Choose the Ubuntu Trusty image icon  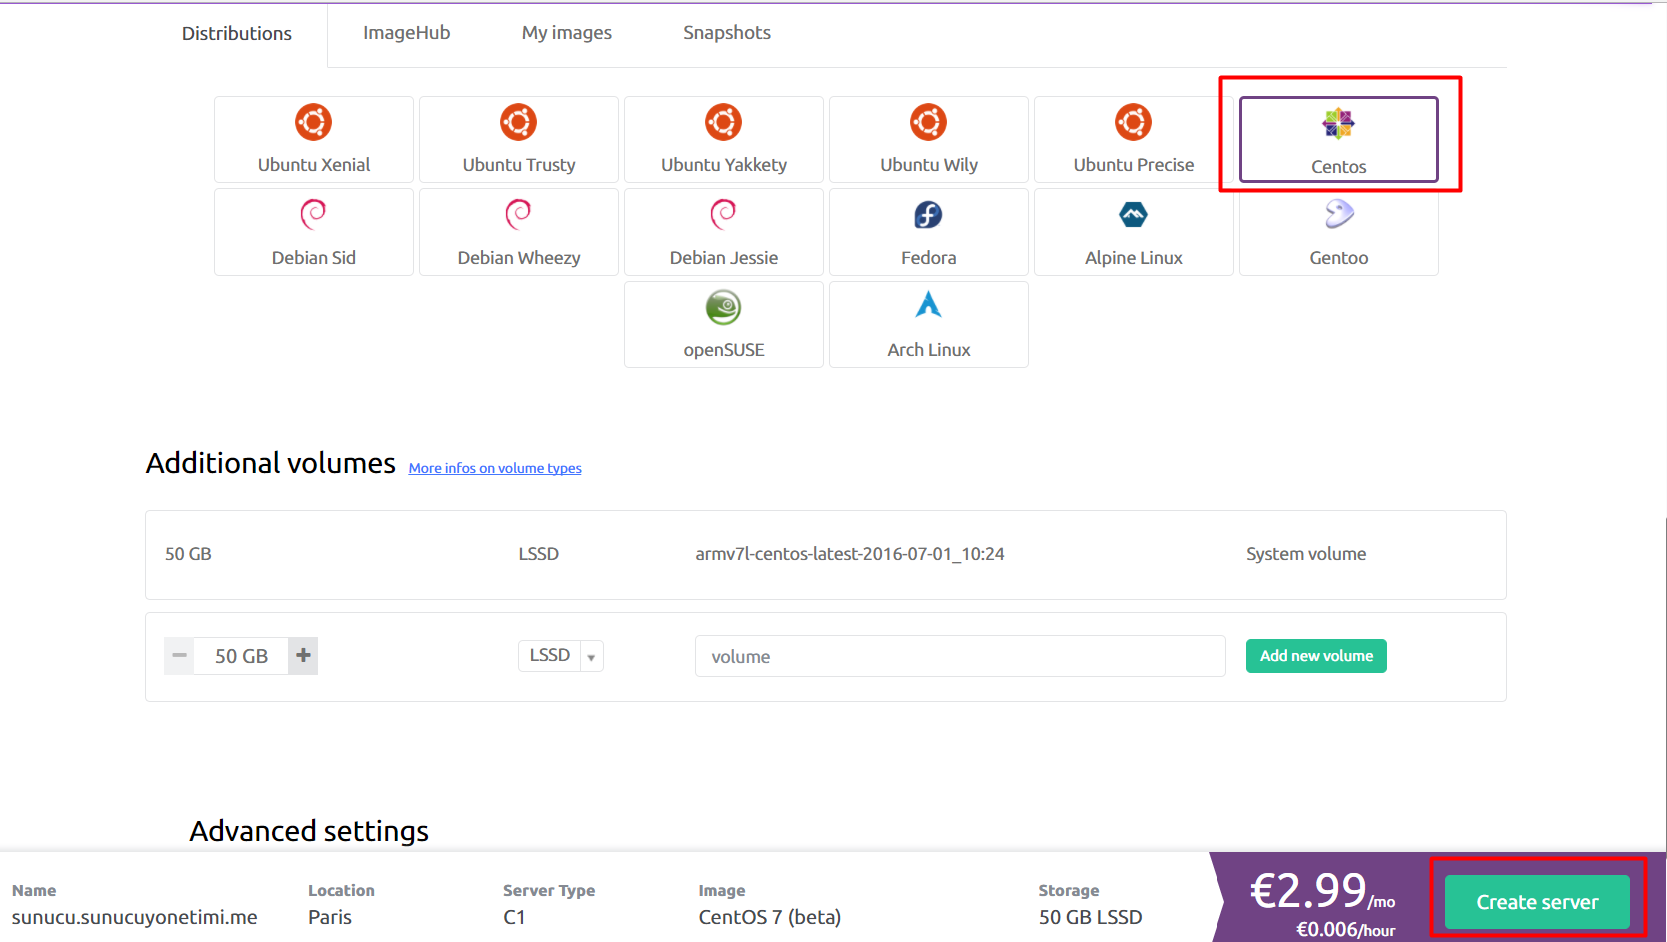pyautogui.click(x=518, y=122)
